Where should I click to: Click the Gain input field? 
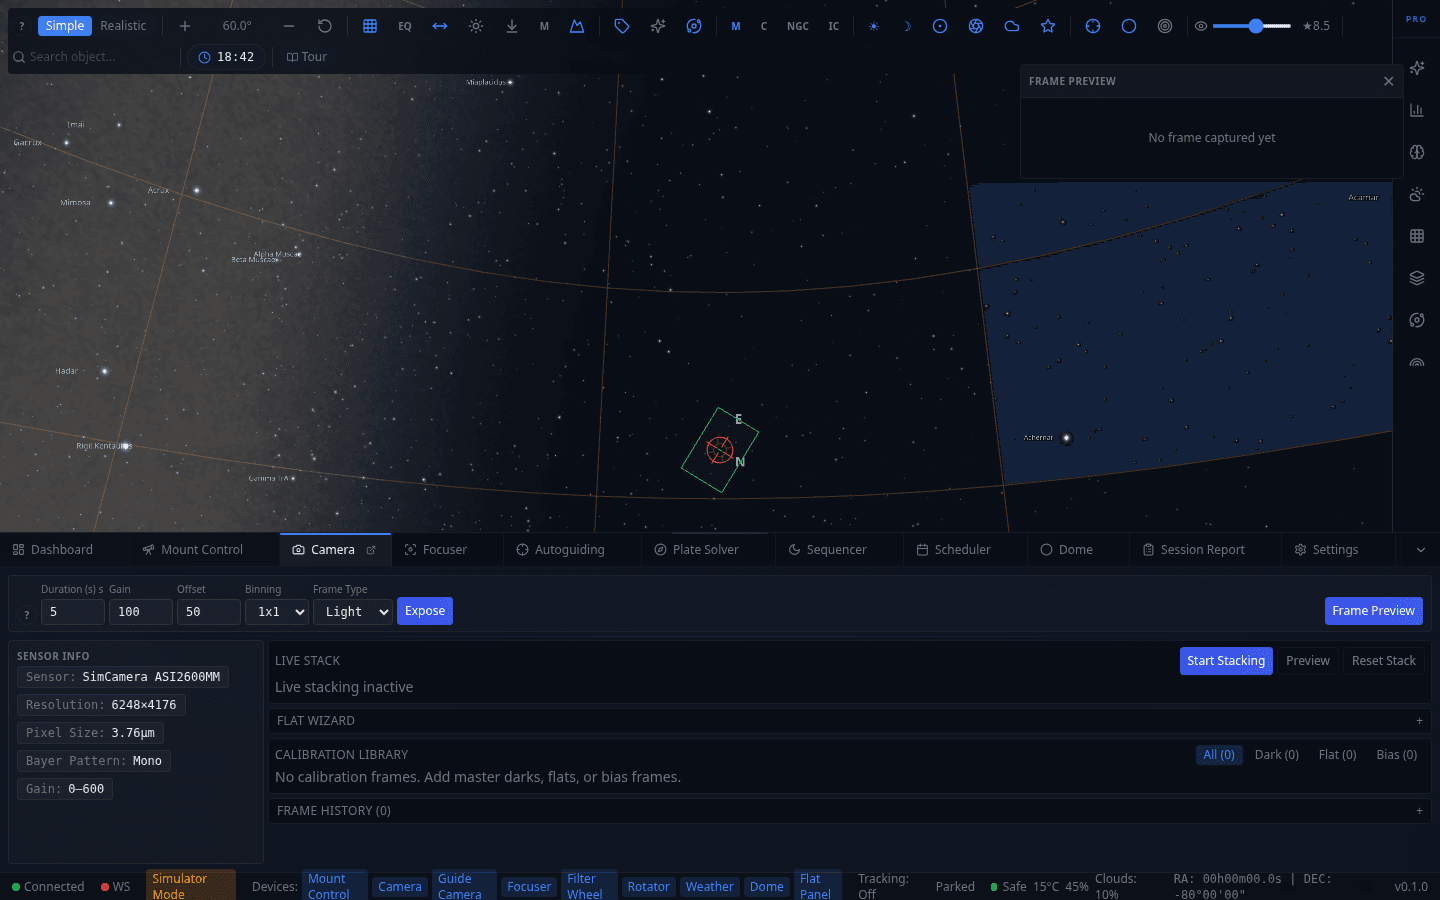point(141,612)
